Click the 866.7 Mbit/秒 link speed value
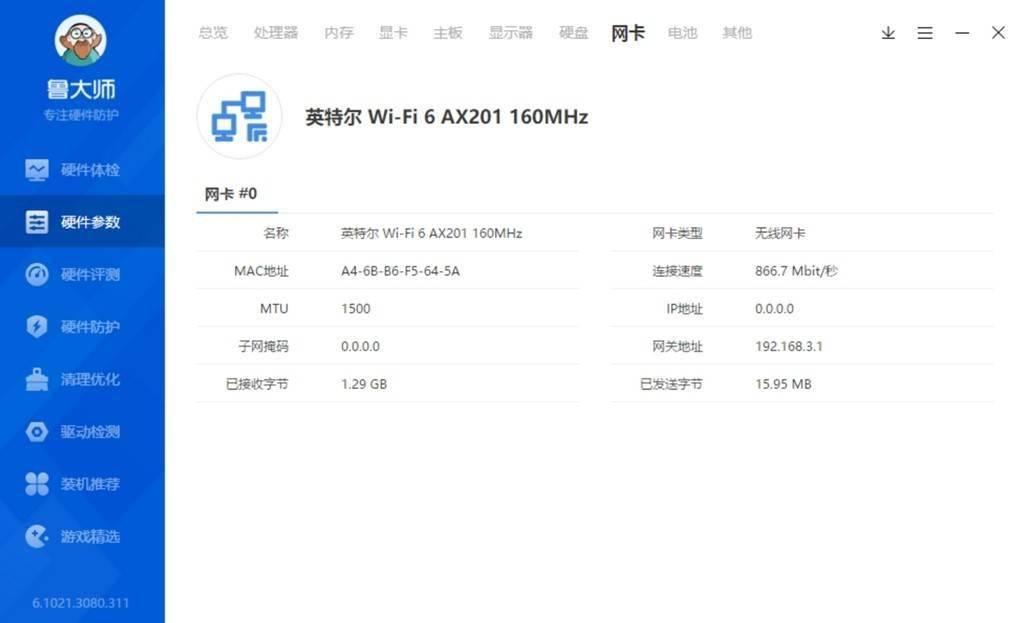This screenshot has height=623, width=1024. click(x=796, y=271)
